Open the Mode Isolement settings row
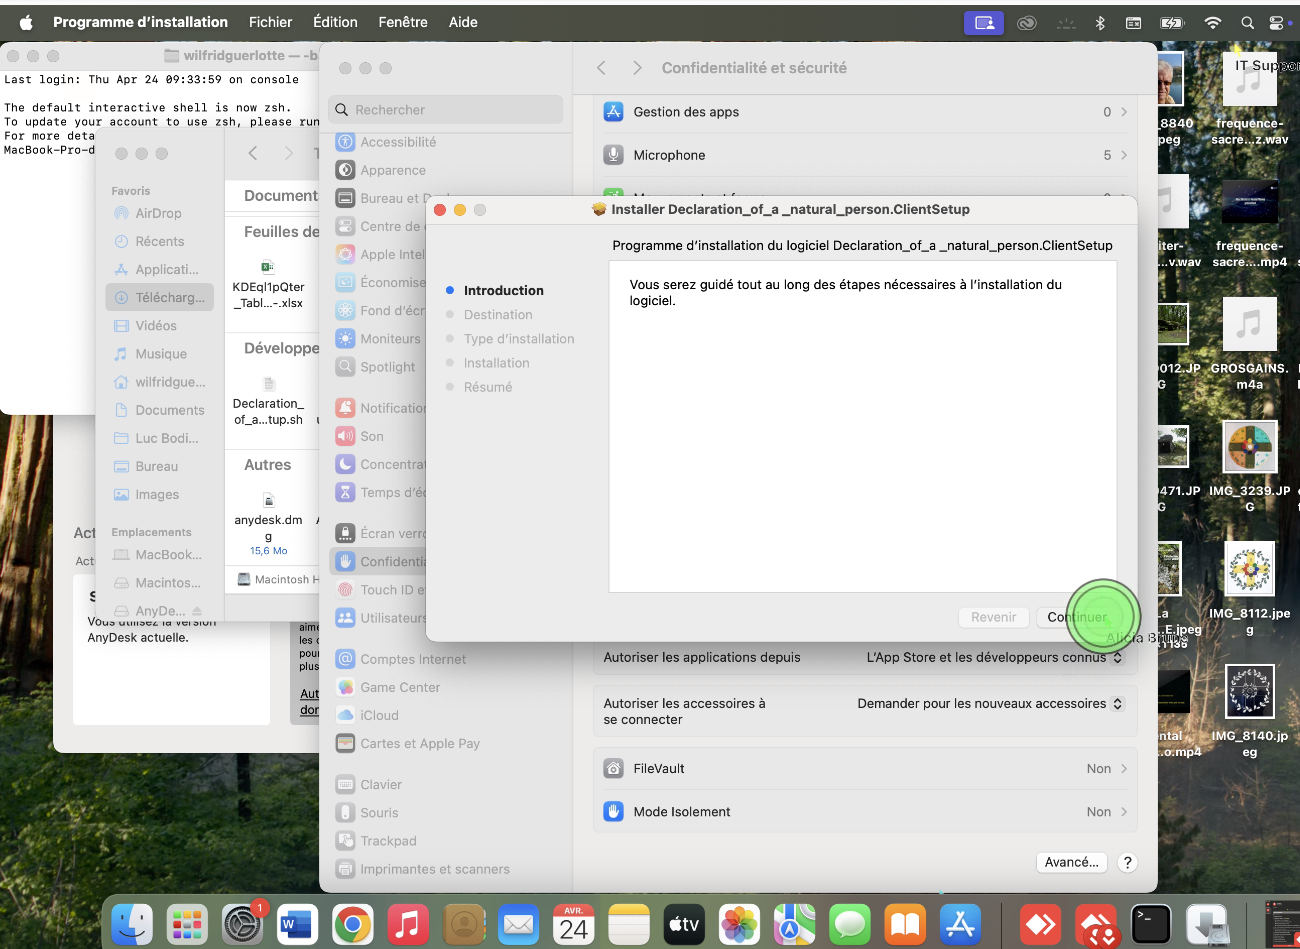Viewport: 1300px width, 949px height. pos(865,811)
